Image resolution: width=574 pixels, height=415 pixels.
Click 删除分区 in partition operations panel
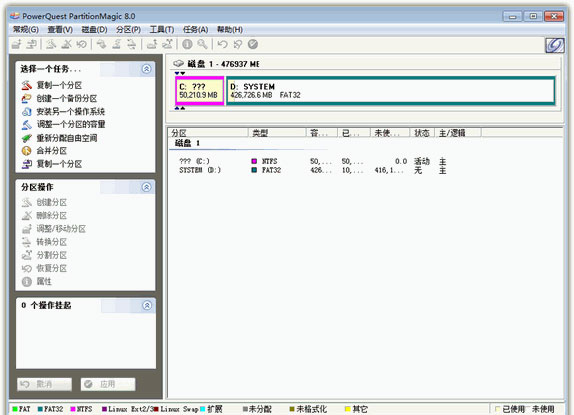tap(44, 216)
